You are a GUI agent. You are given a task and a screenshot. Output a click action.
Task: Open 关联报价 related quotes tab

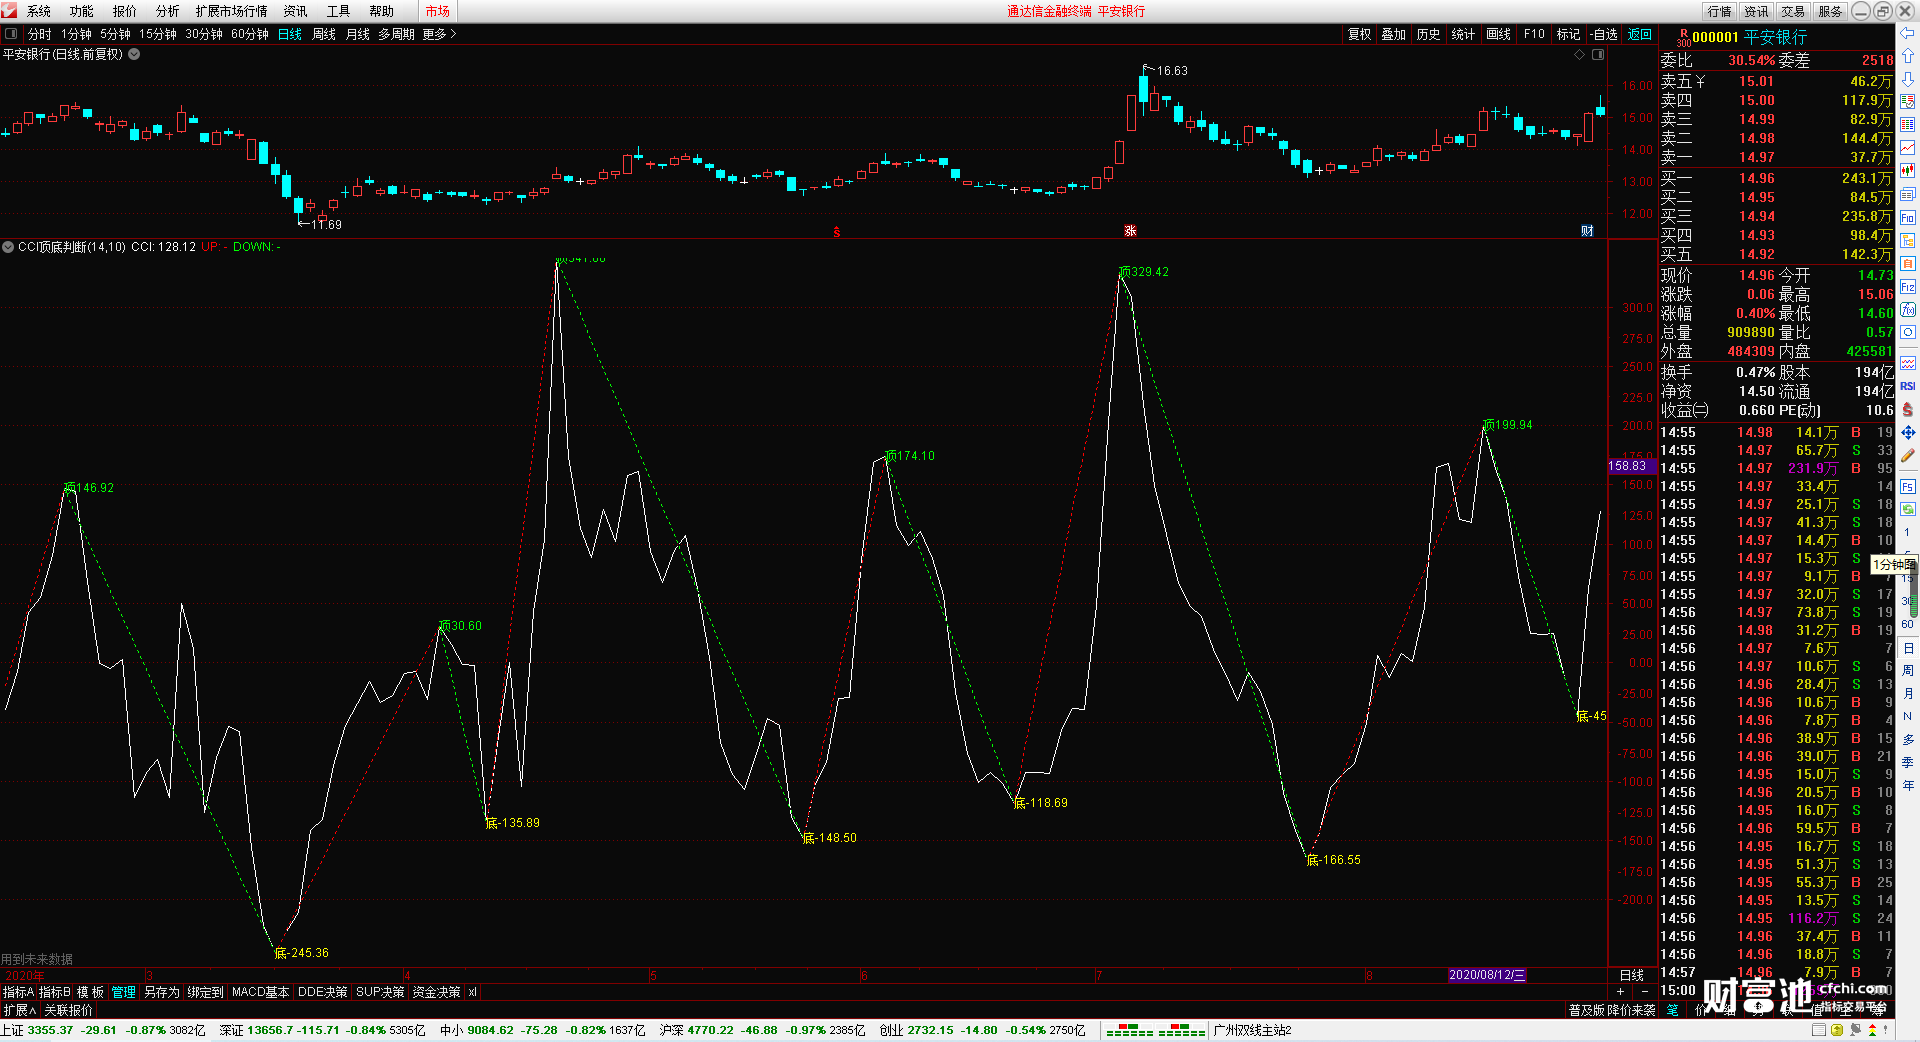pos(68,1010)
